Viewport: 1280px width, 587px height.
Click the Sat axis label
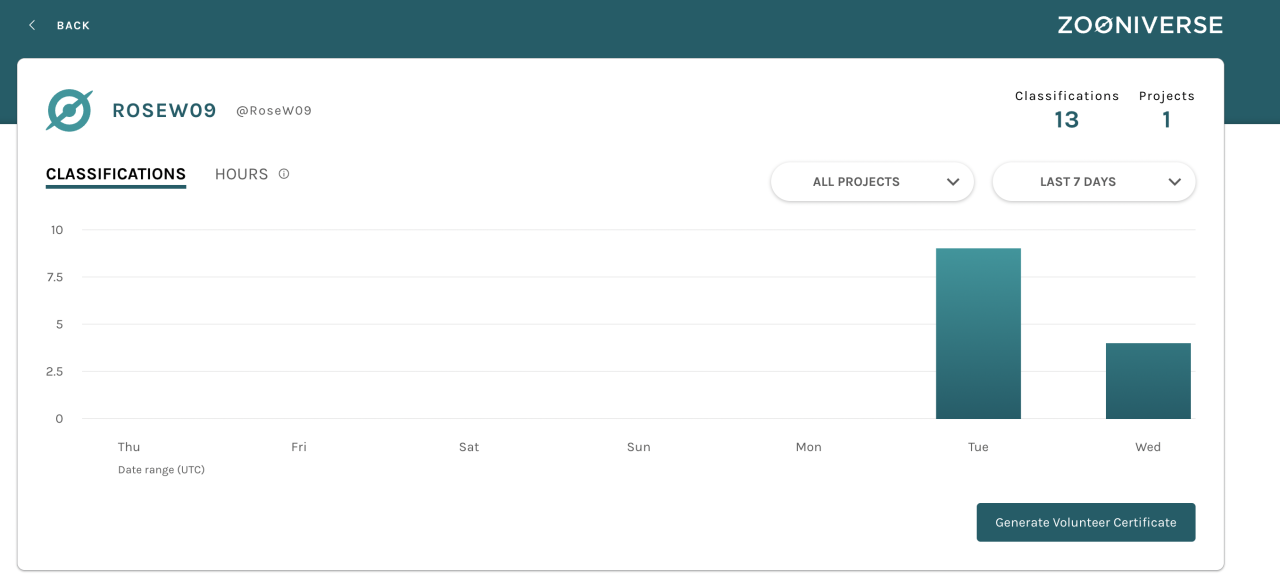469,447
